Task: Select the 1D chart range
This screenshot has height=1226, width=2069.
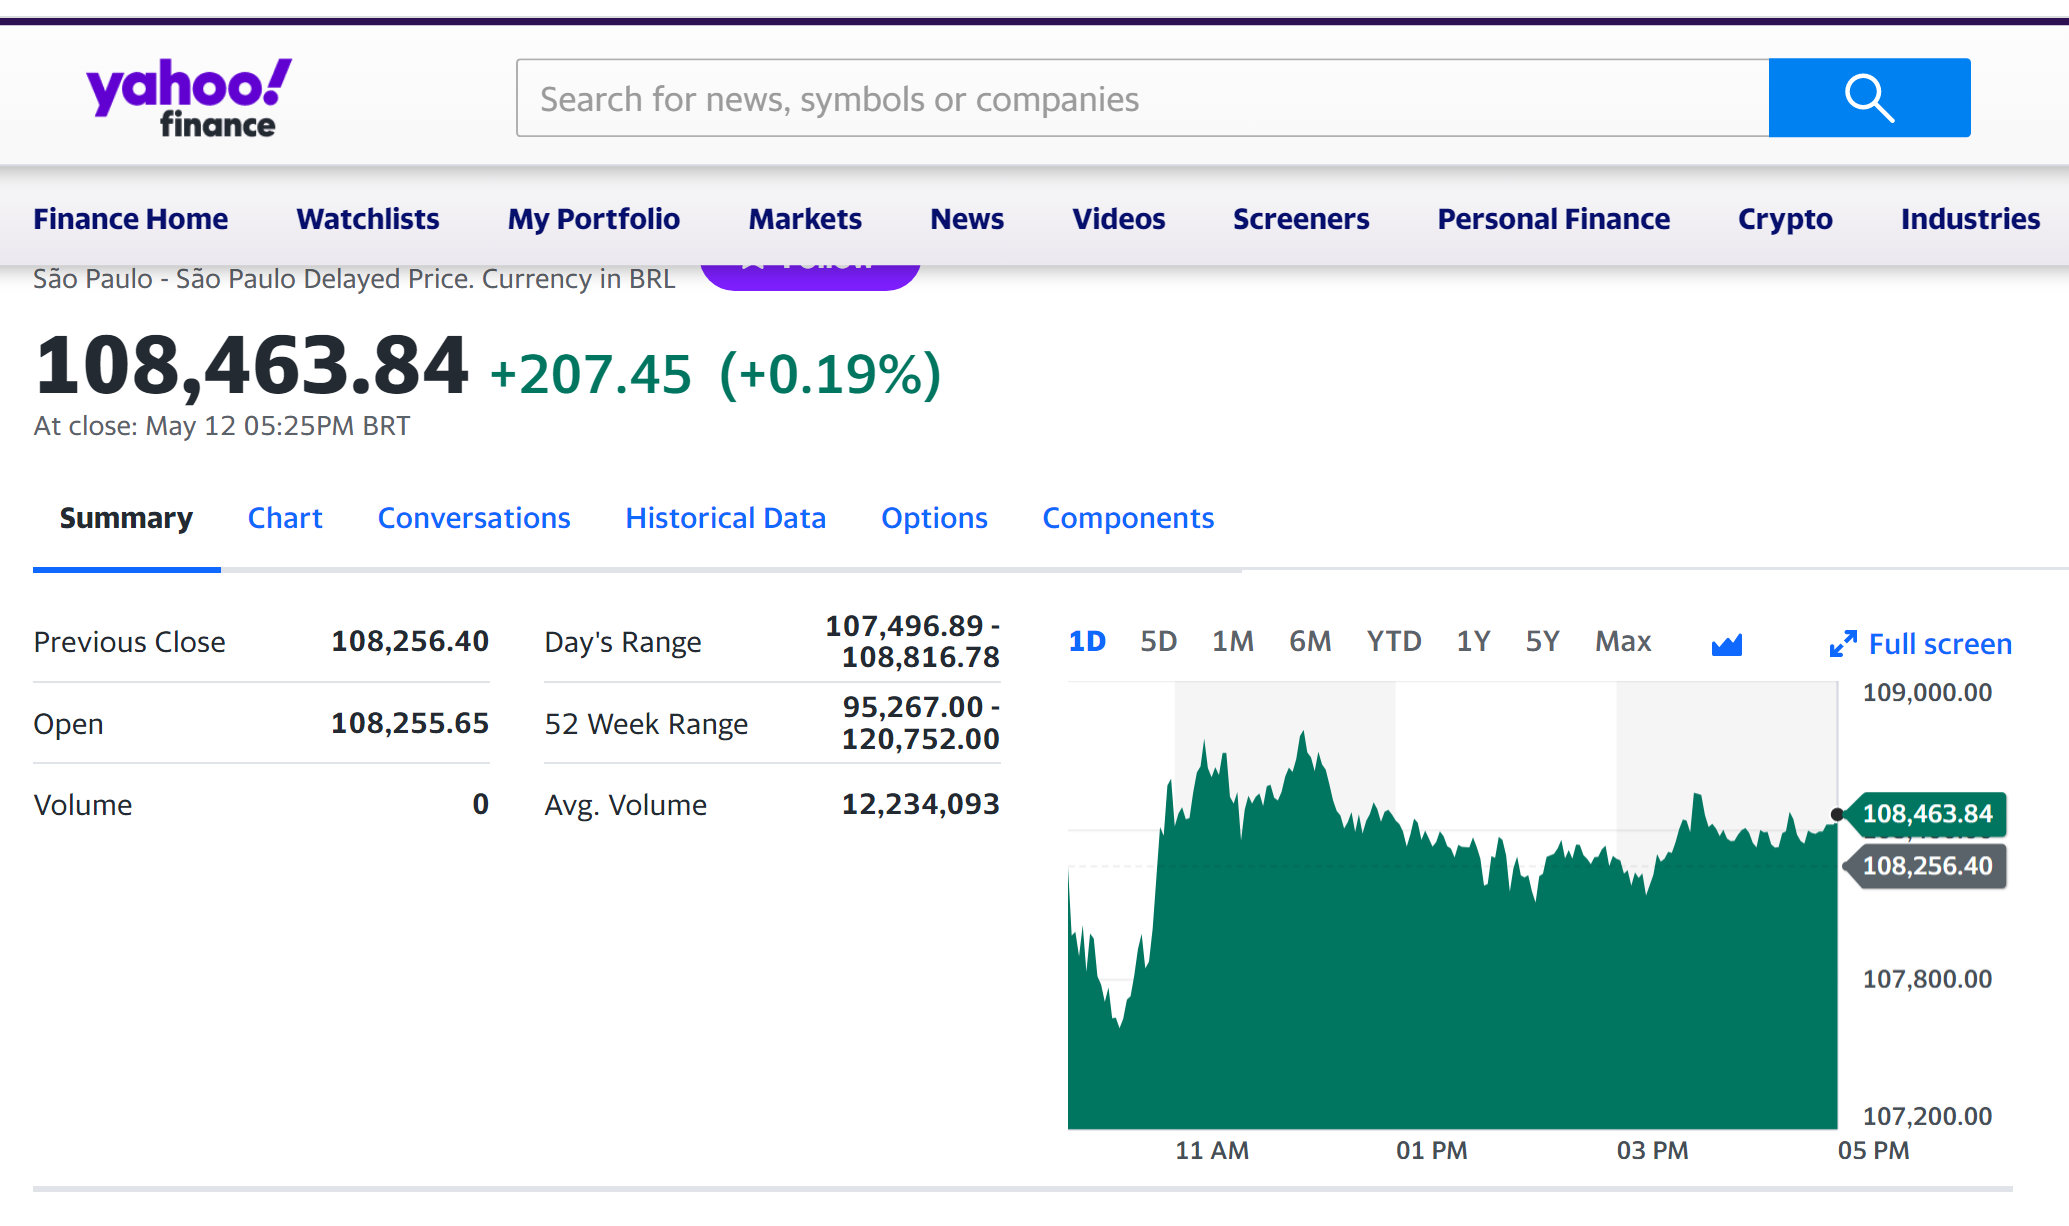Action: coord(1087,641)
